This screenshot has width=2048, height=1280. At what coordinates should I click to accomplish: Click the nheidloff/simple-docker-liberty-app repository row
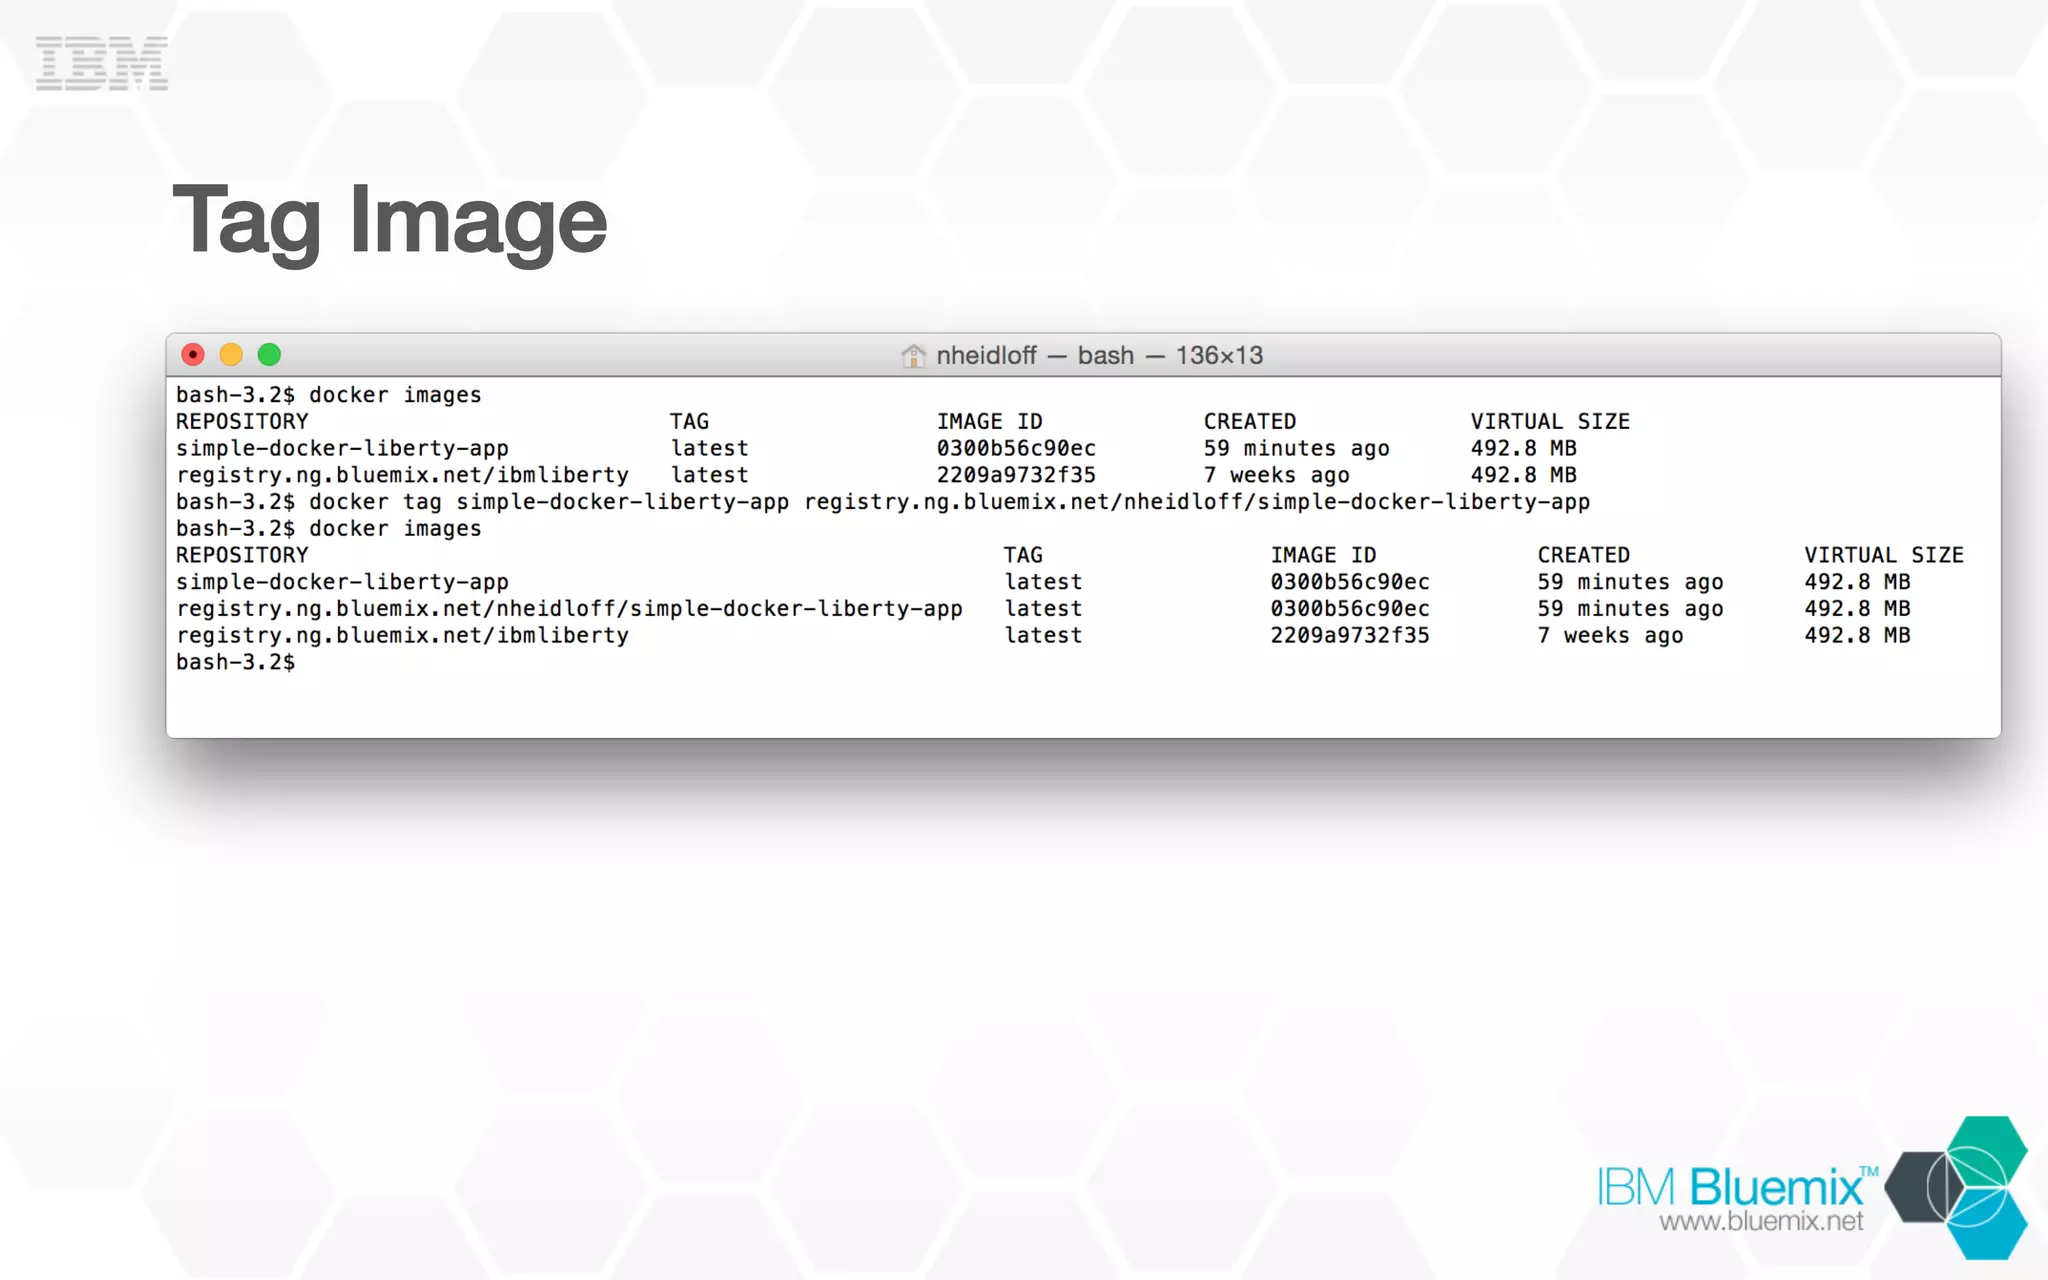click(569, 609)
